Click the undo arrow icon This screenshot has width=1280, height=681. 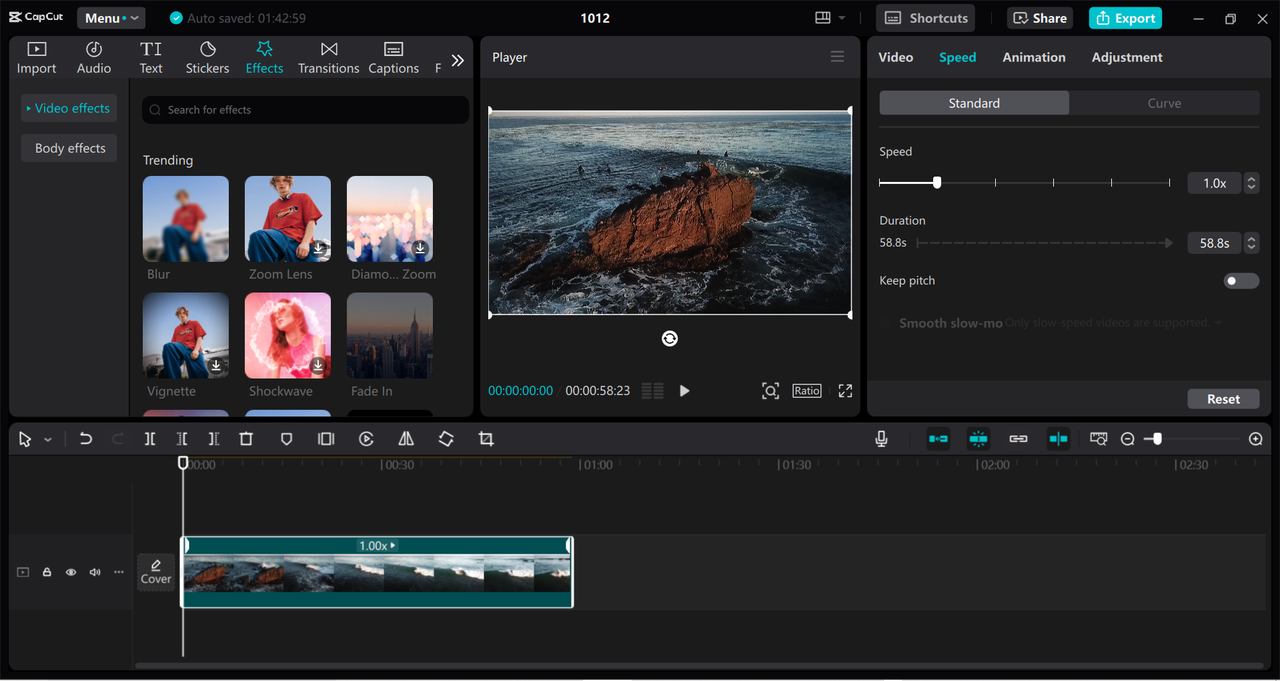tap(86, 439)
